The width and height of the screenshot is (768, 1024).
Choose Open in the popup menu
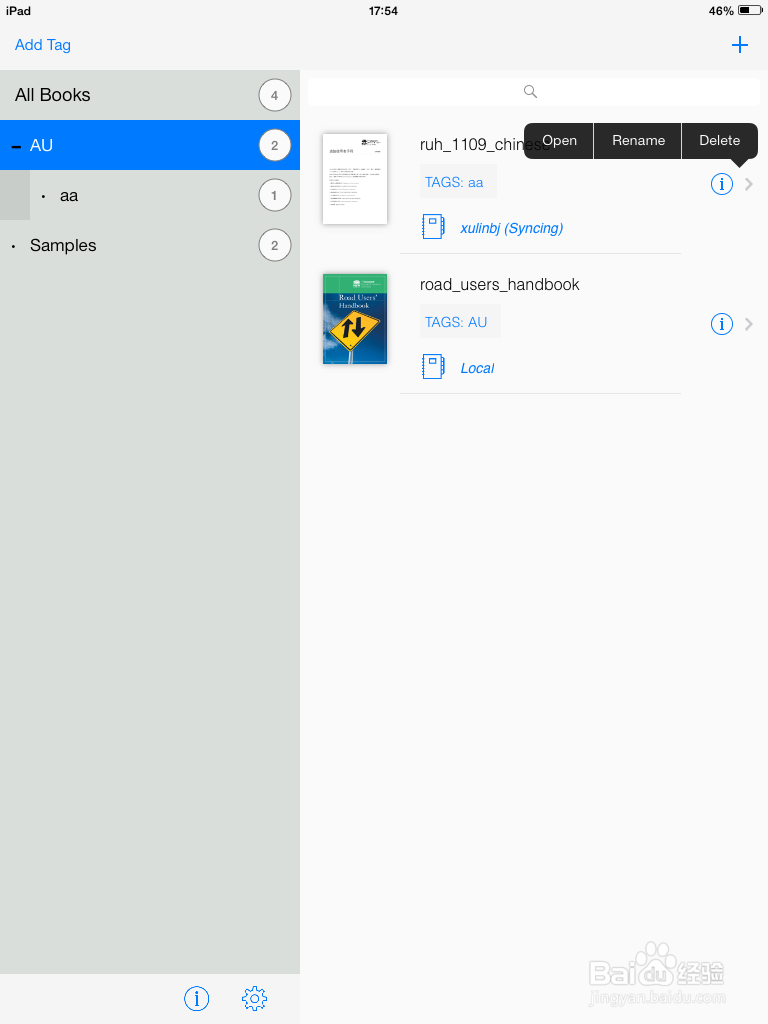click(559, 140)
